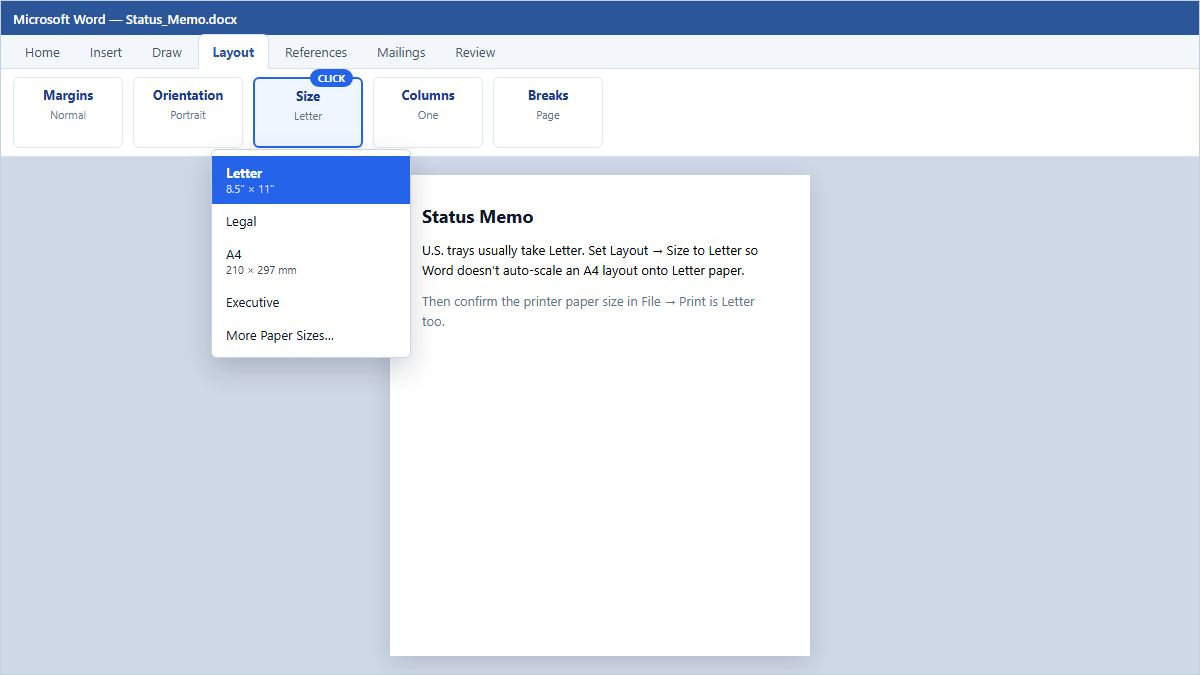
Task: Open More Paper Sizes dialog
Action: [x=311, y=335]
